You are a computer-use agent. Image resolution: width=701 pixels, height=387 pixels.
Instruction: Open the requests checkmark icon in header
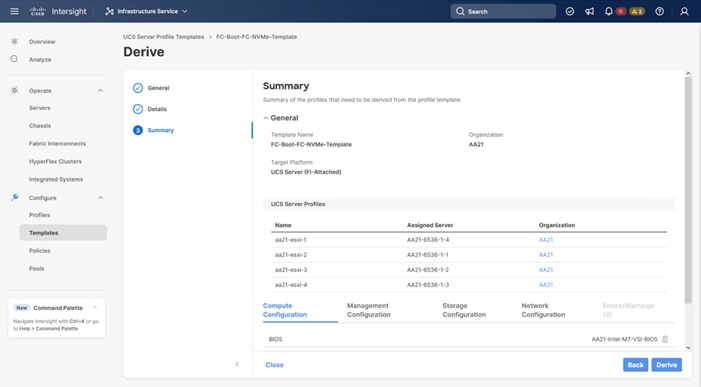tap(570, 11)
